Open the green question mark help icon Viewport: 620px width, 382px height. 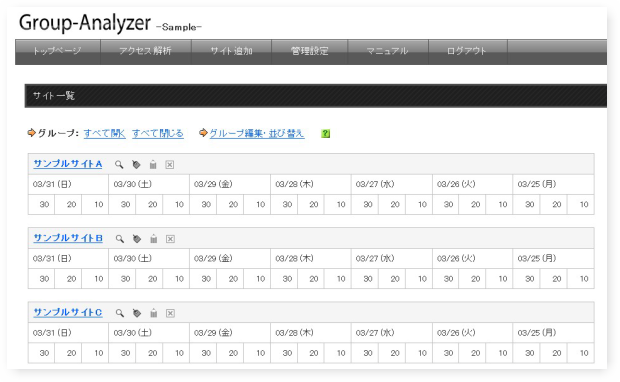325,134
